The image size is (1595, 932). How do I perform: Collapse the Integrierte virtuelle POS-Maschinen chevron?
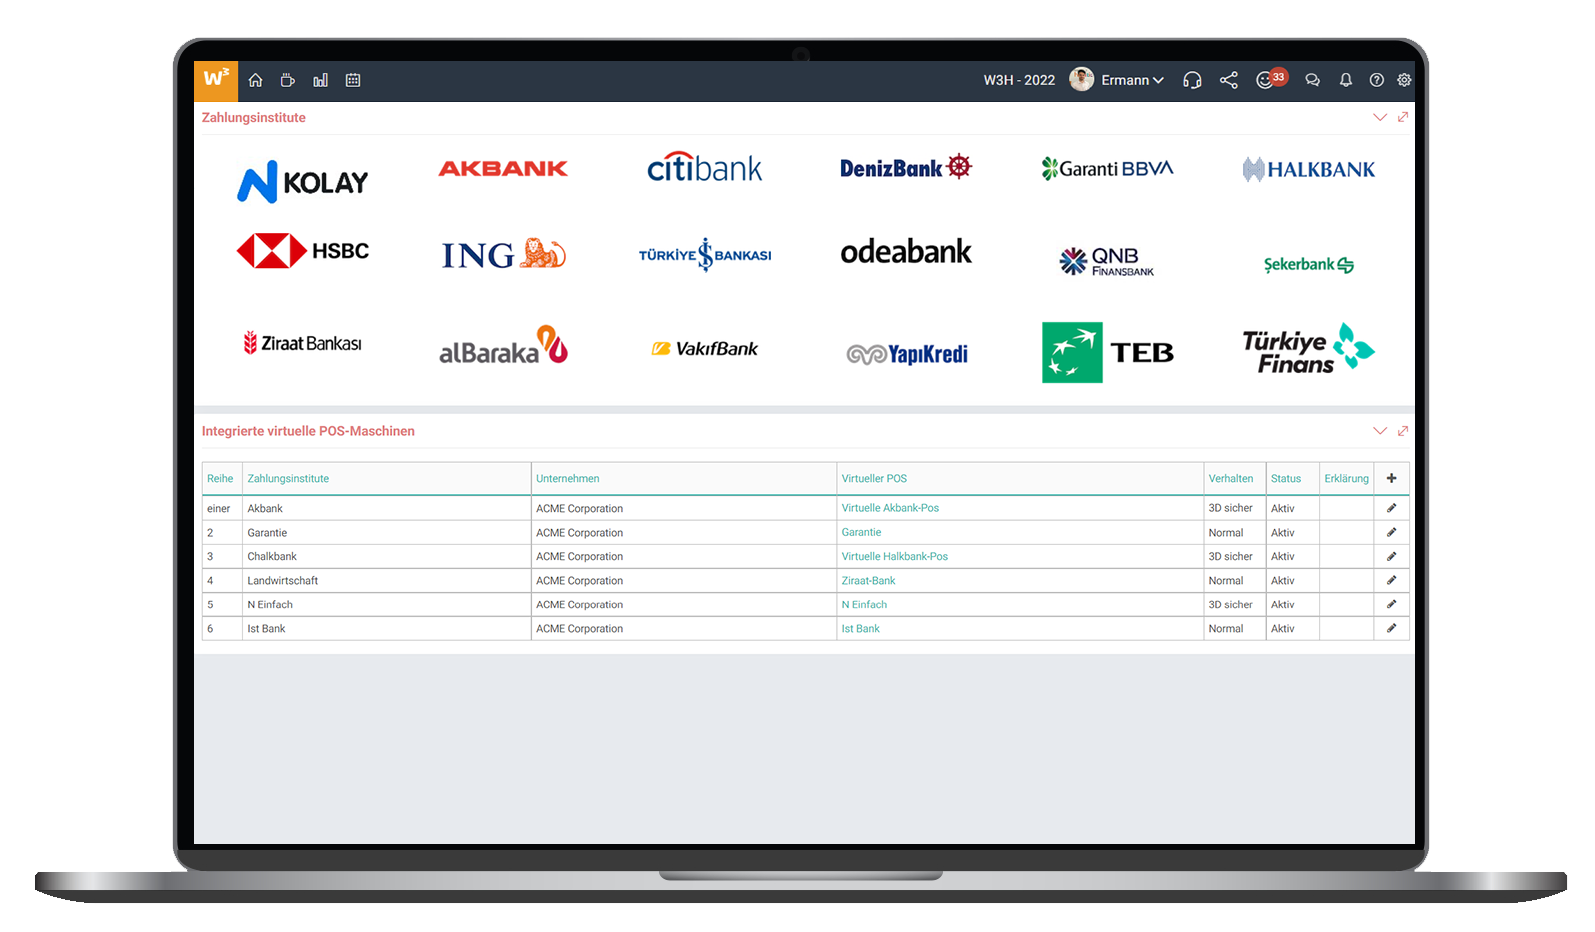1380,431
